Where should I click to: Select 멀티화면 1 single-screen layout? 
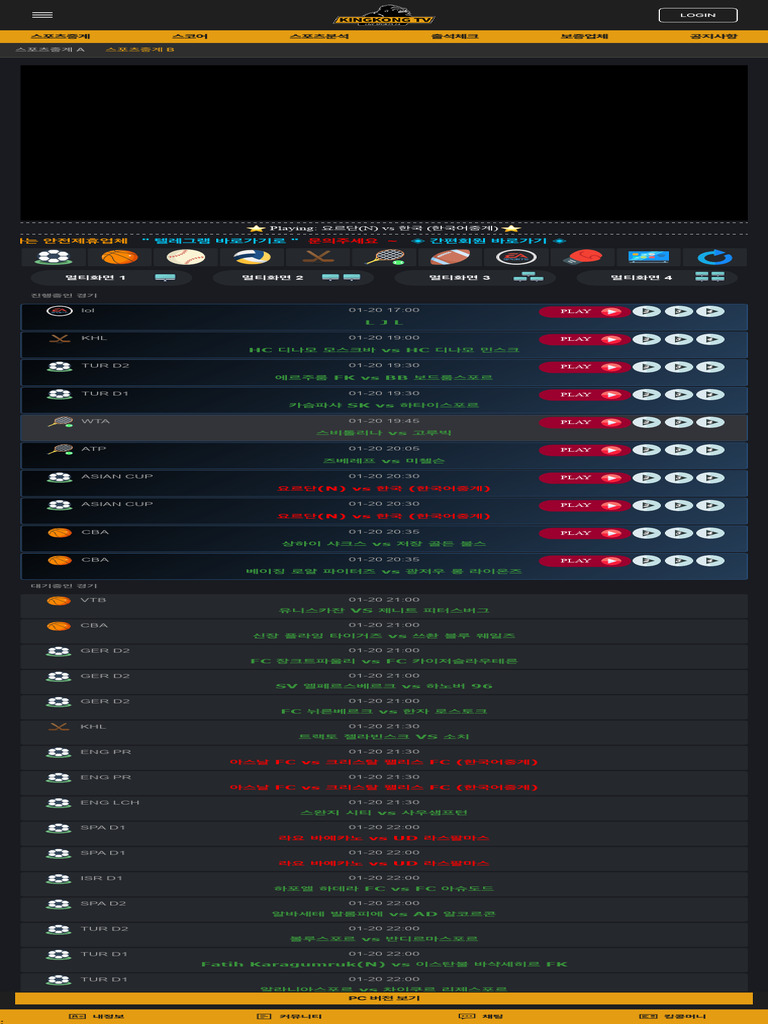point(112,278)
